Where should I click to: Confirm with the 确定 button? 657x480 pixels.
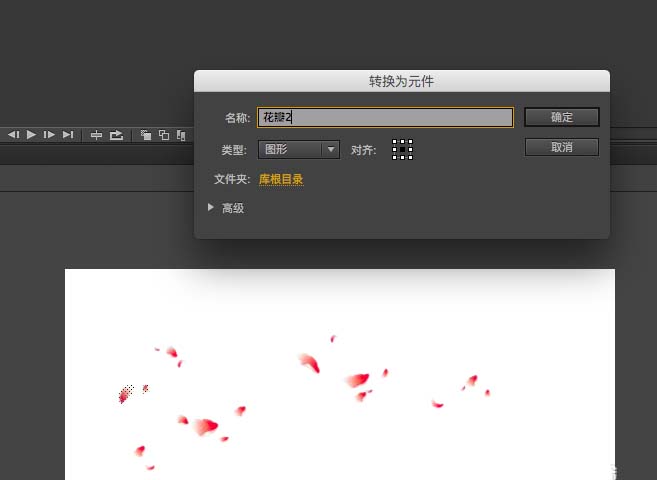coord(562,117)
